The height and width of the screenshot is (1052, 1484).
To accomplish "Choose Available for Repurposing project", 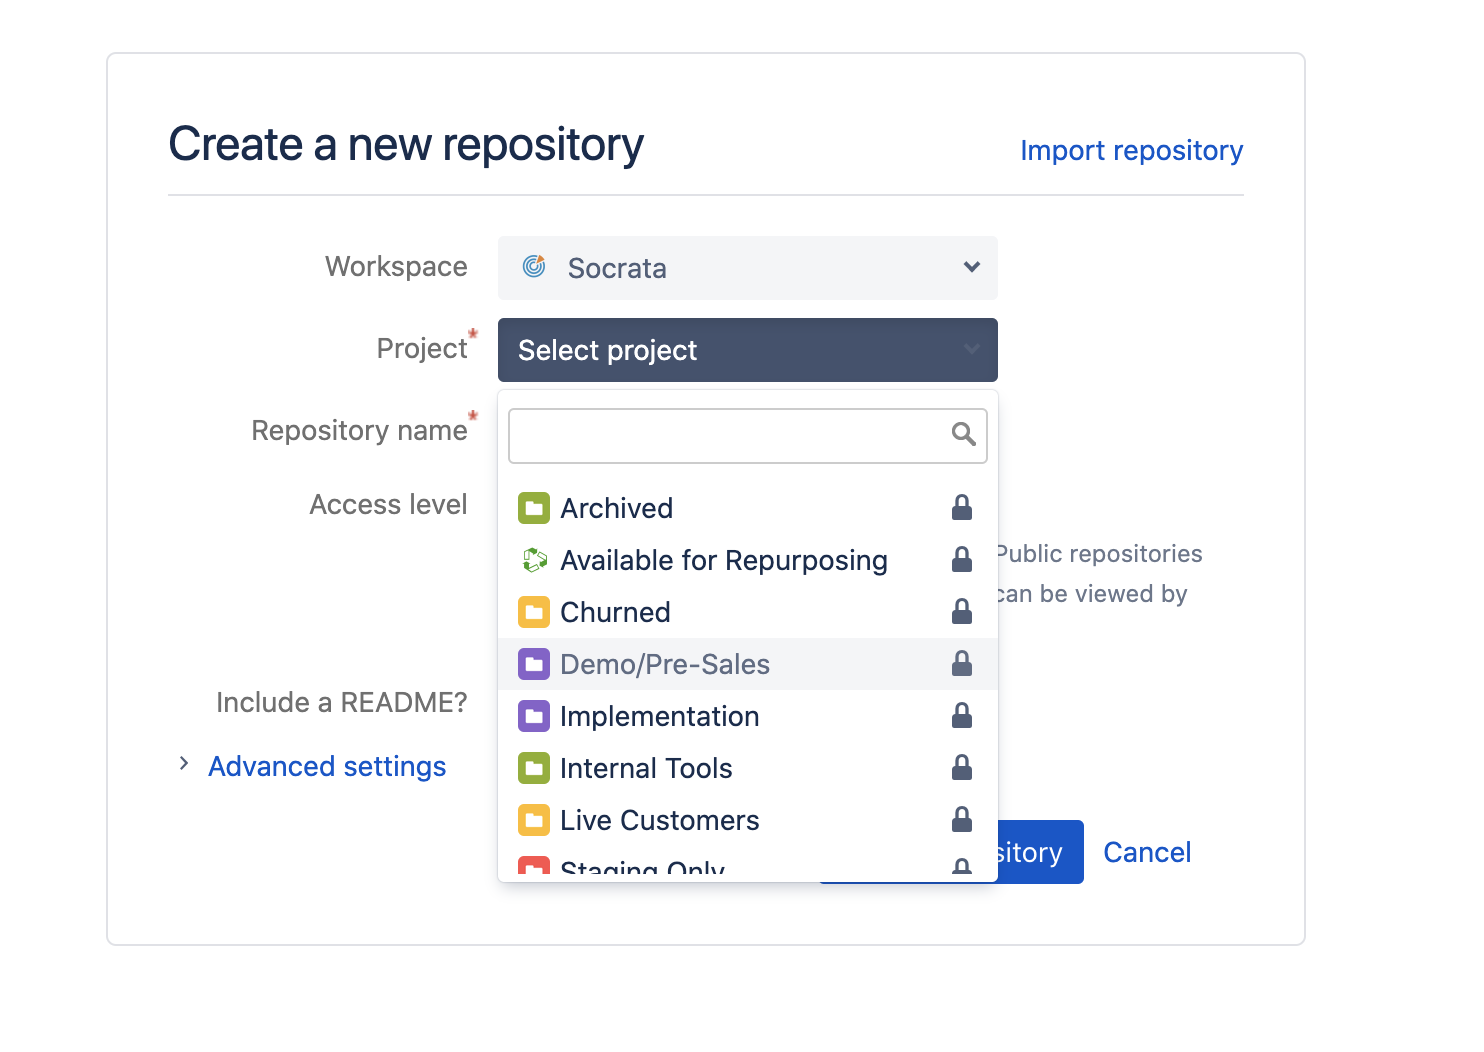I will coord(748,560).
